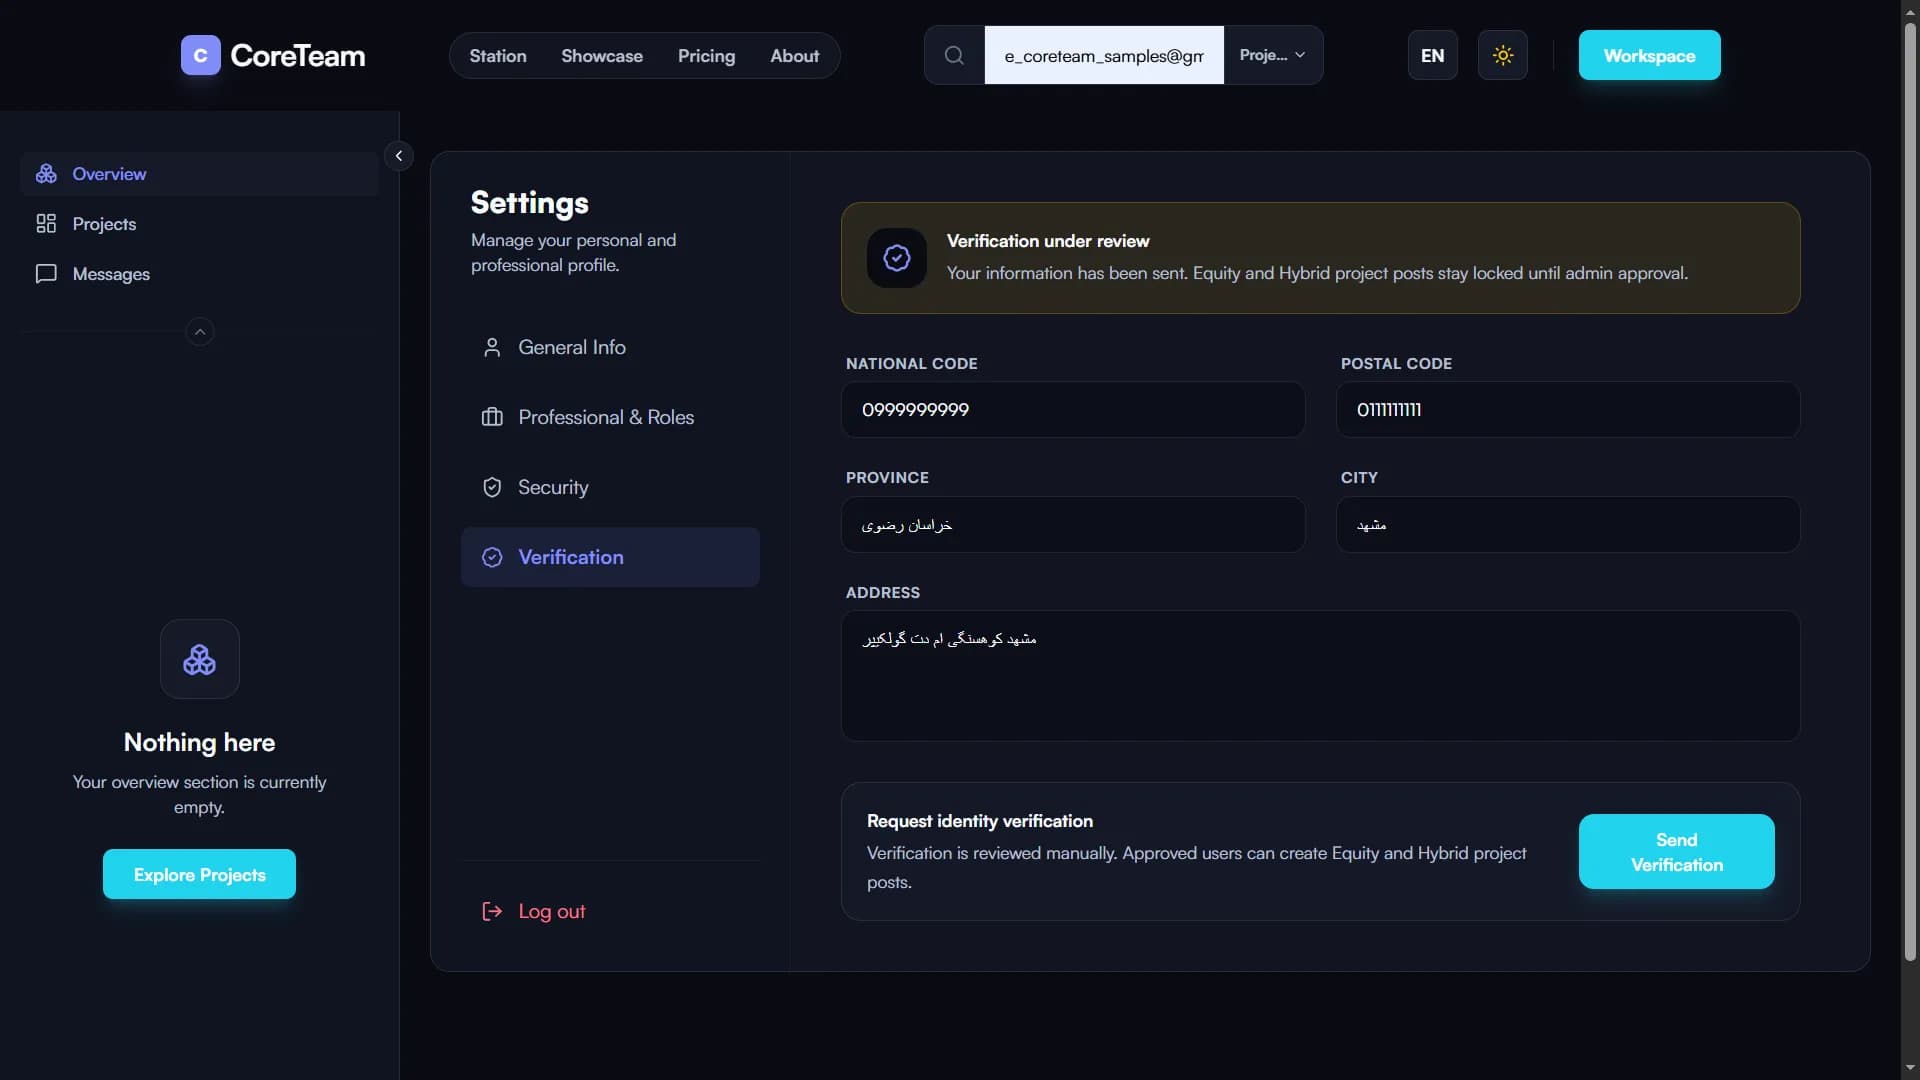The height and width of the screenshot is (1080, 1920).
Task: Click the page vertical scrollbar
Action: click(x=1910, y=490)
